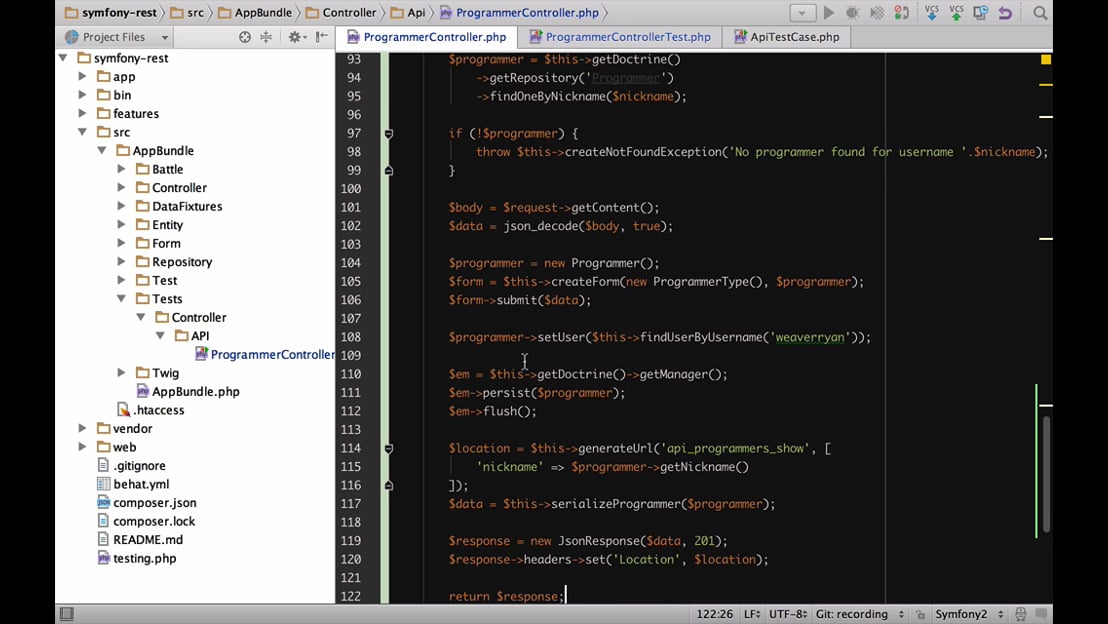Open Search Everywhere magnifier icon
Screen dimensions: 1108x624
[1040, 13]
